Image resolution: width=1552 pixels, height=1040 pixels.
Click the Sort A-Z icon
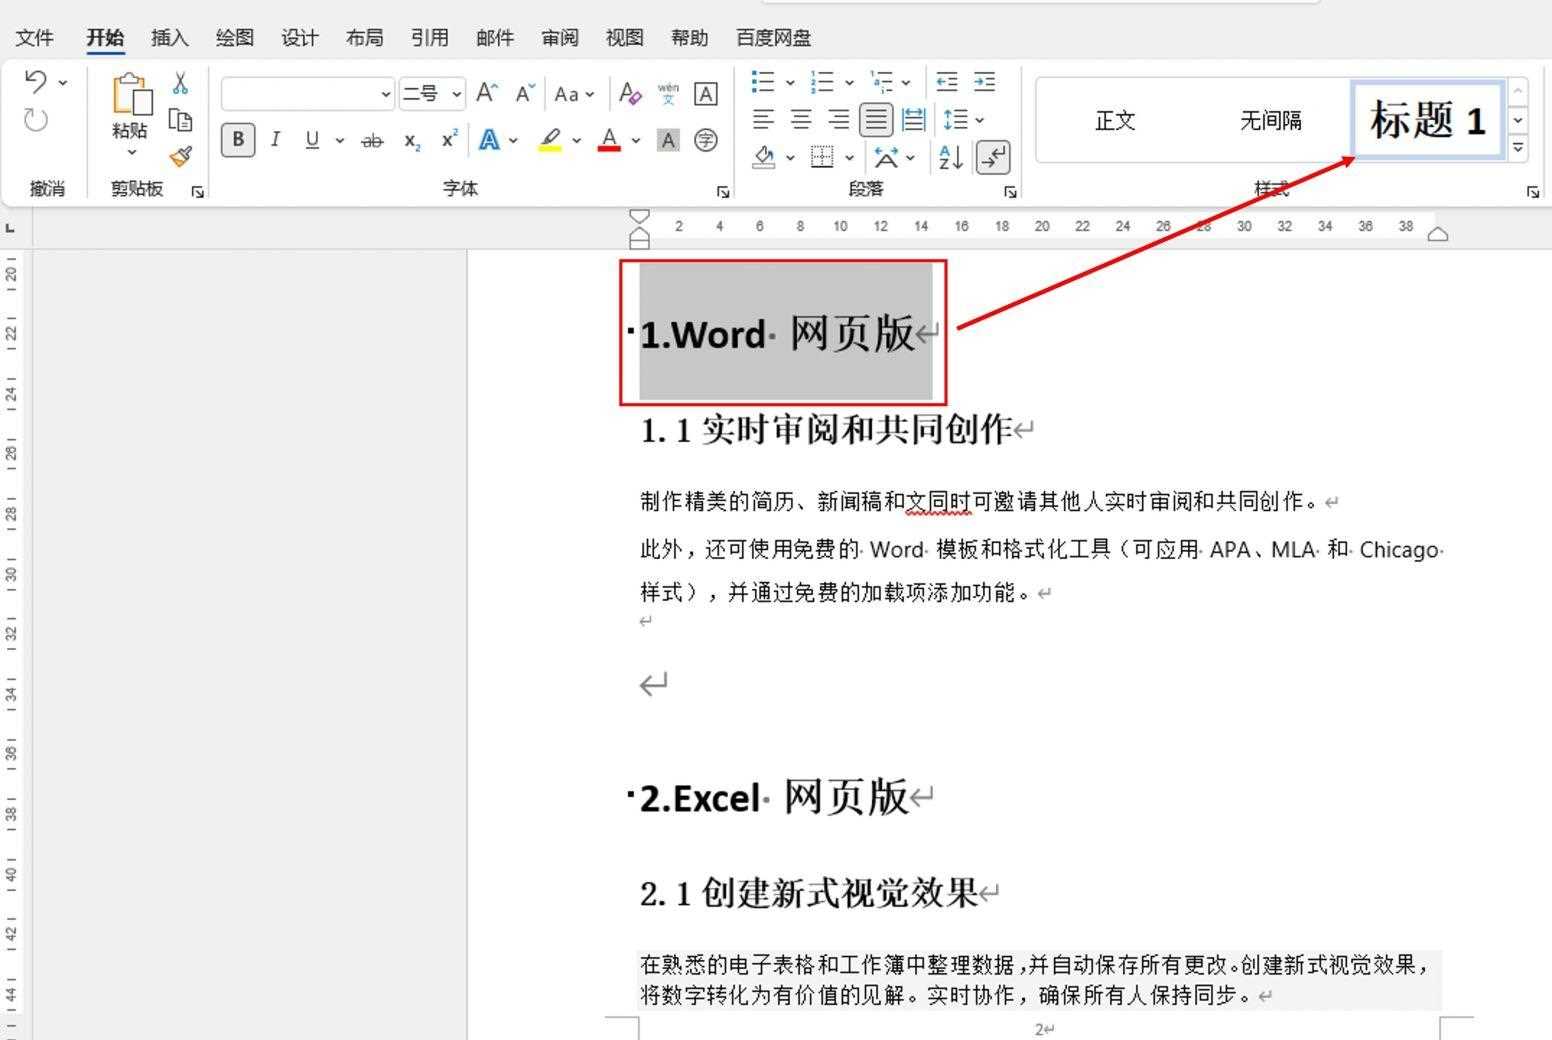949,157
